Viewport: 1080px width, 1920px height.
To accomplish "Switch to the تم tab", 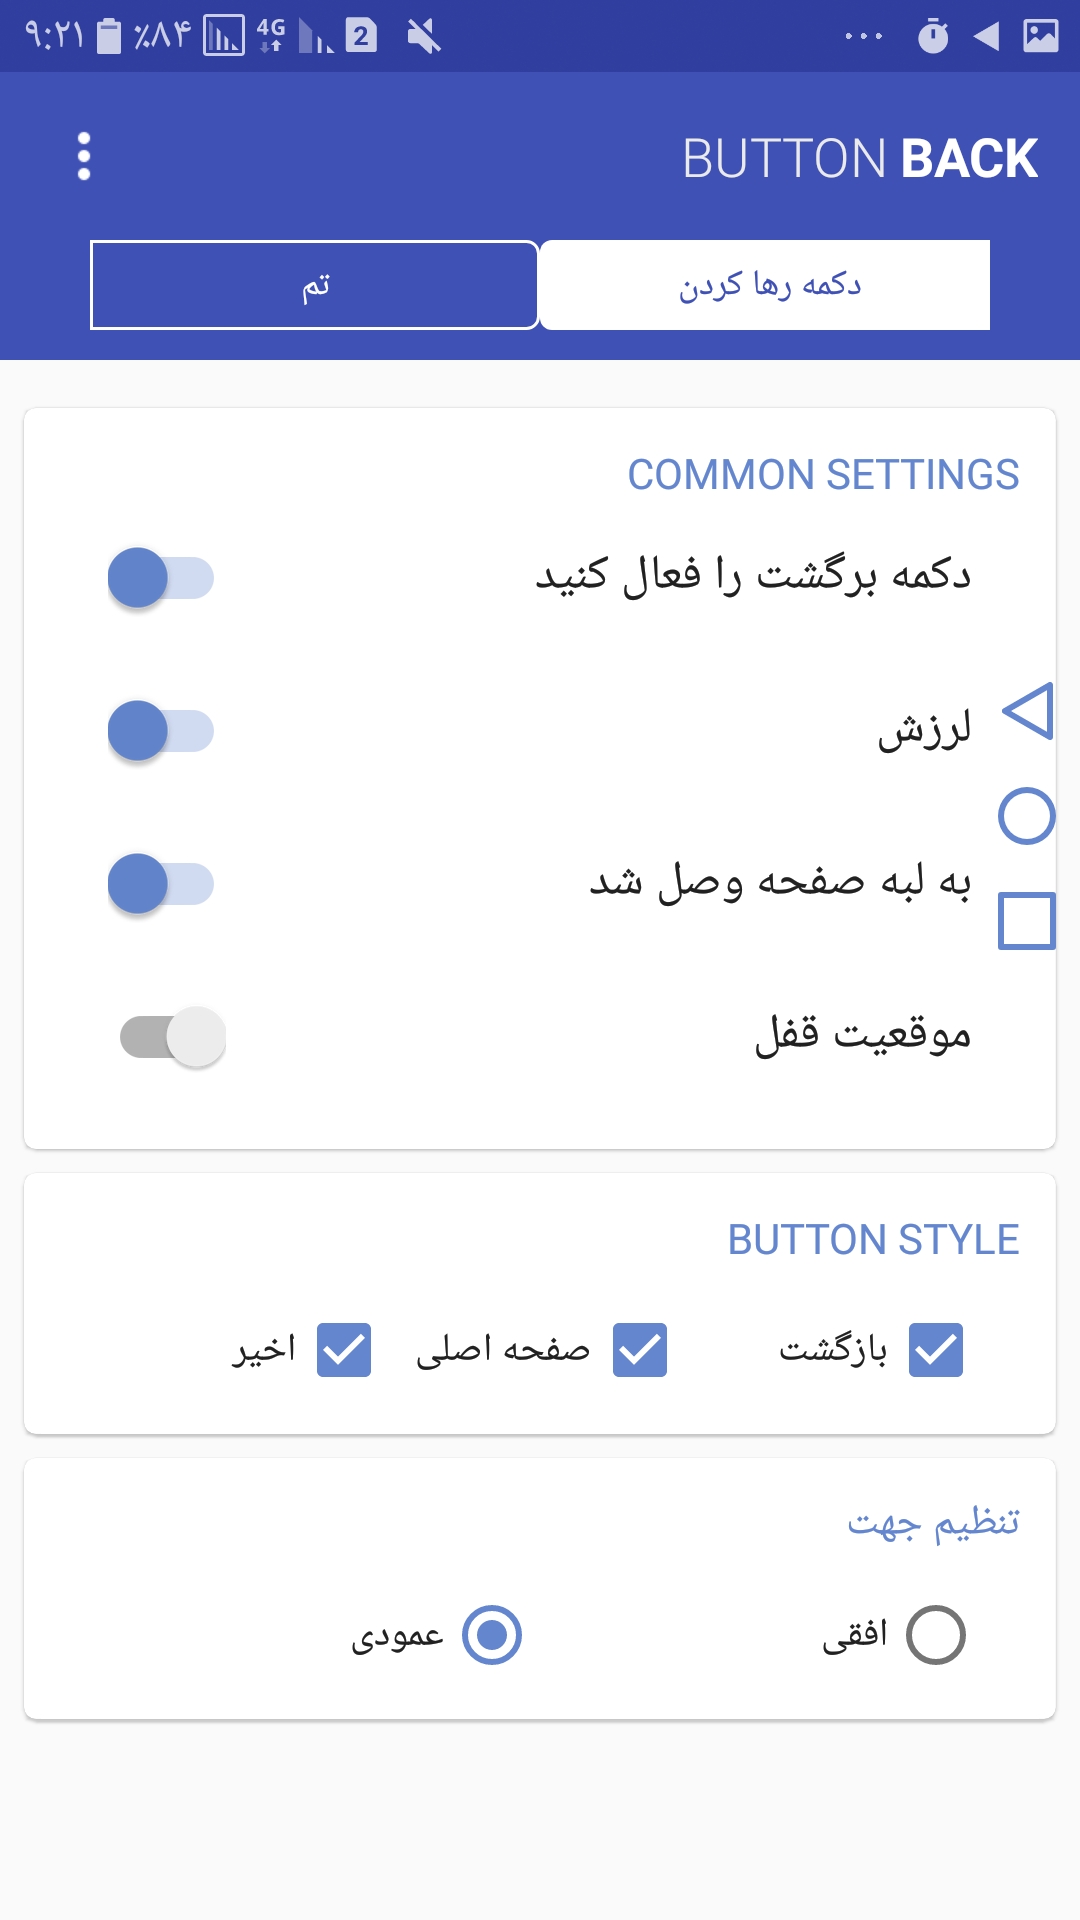I will point(315,285).
